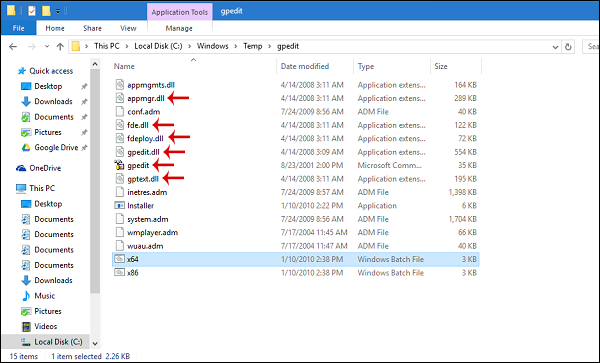
Task: Click Temp in the address path
Action: point(253,46)
